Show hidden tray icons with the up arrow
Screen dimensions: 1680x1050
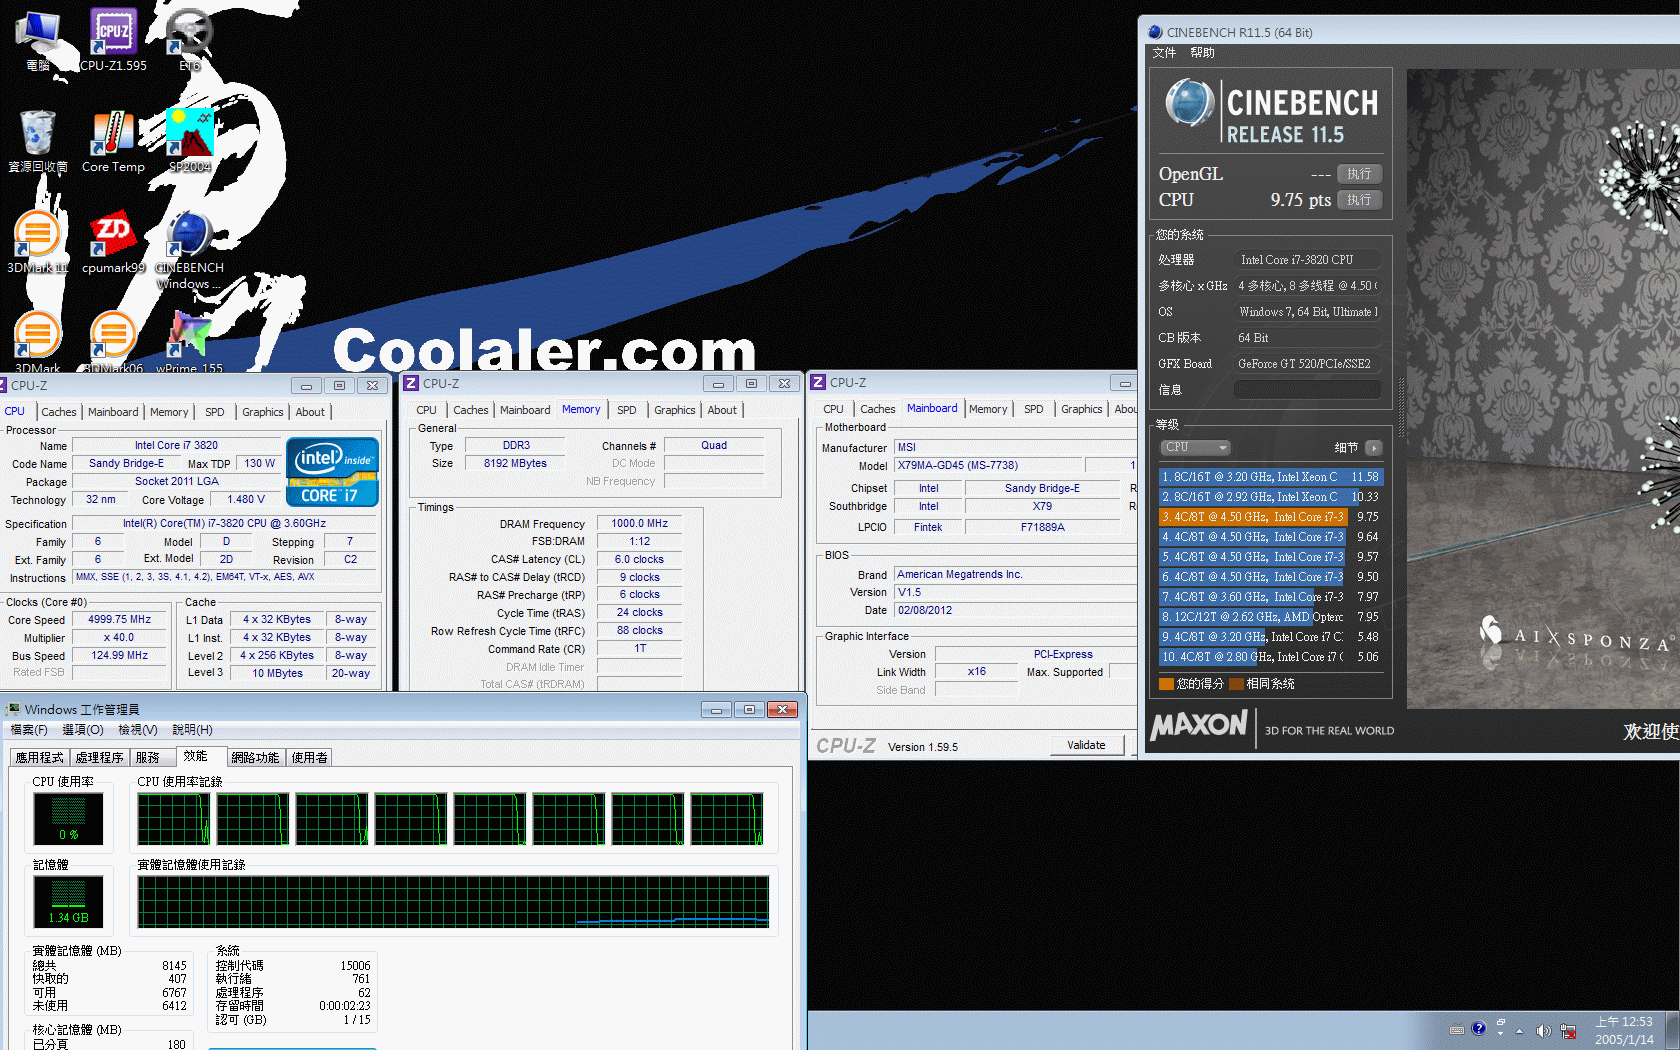pos(1519,1031)
